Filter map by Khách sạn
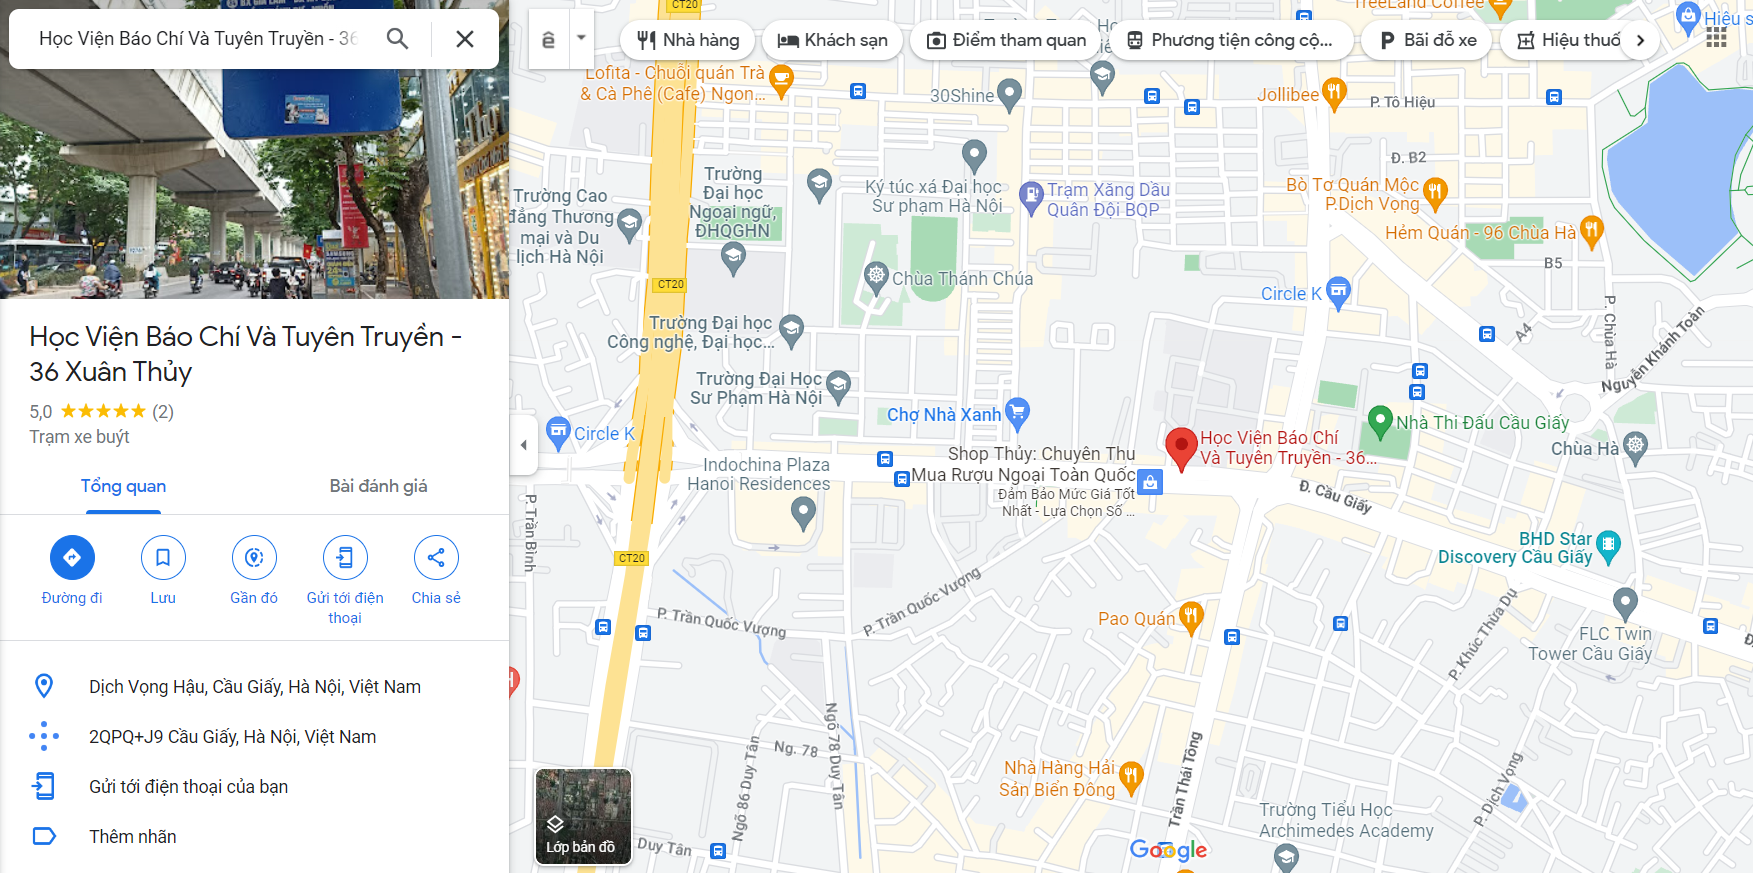The height and width of the screenshot is (873, 1753). coord(833,40)
